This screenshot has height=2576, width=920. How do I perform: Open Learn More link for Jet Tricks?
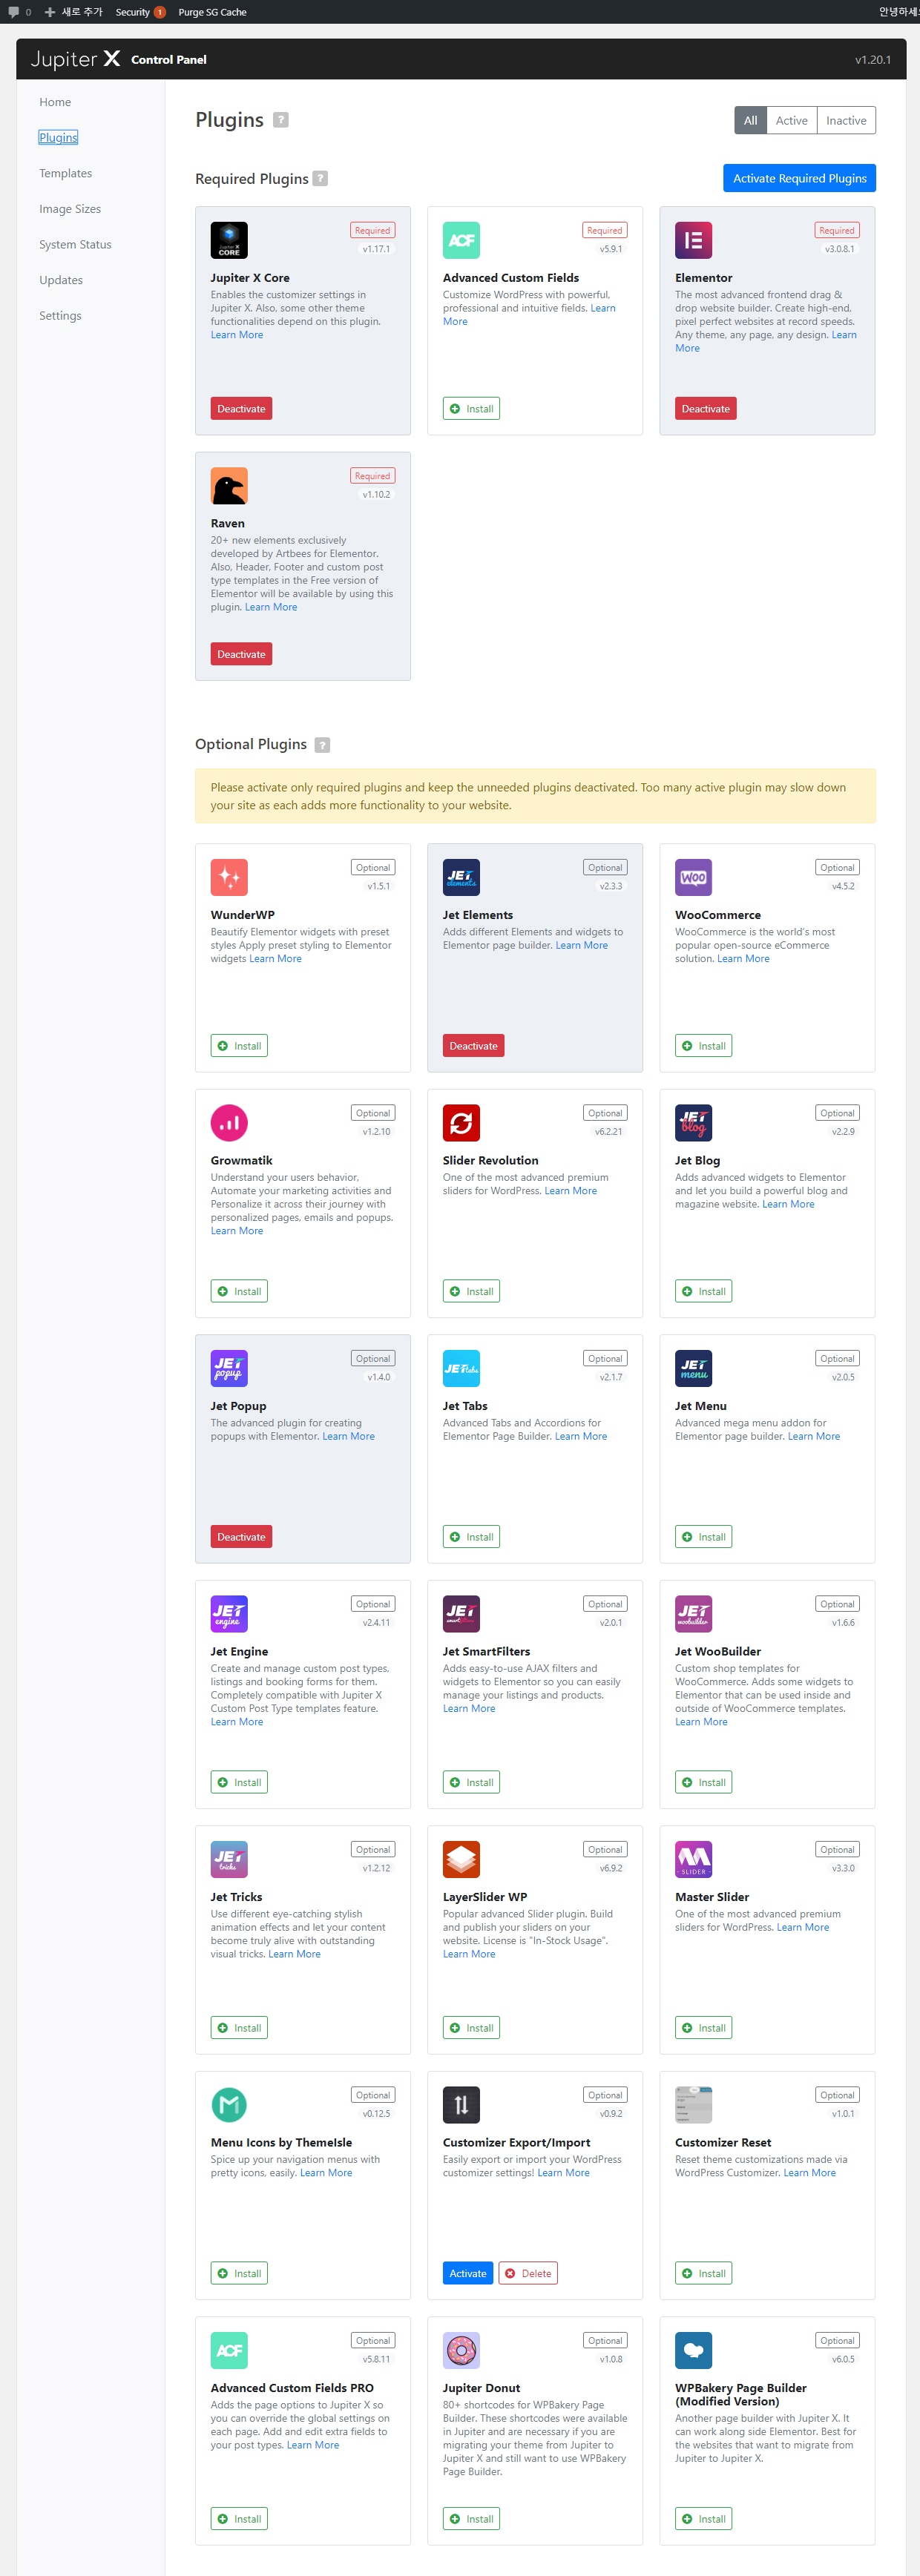coord(294,1954)
